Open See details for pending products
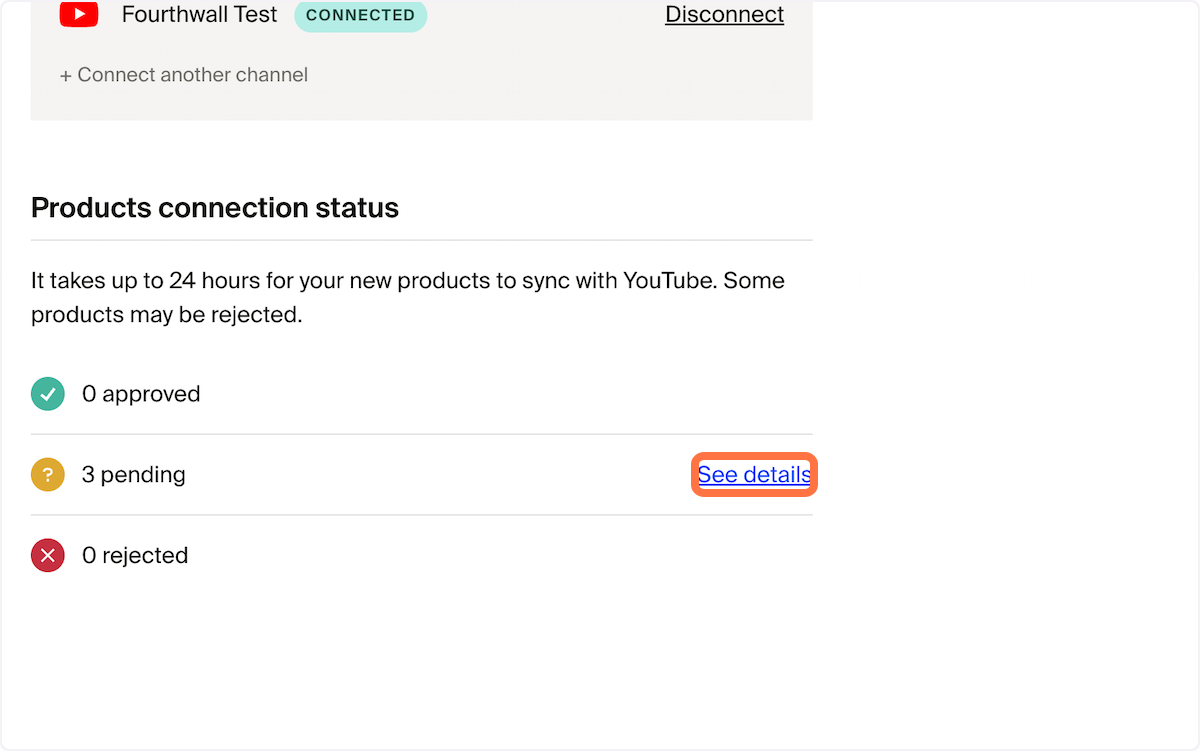Viewport: 1200px width, 751px height. coord(754,474)
